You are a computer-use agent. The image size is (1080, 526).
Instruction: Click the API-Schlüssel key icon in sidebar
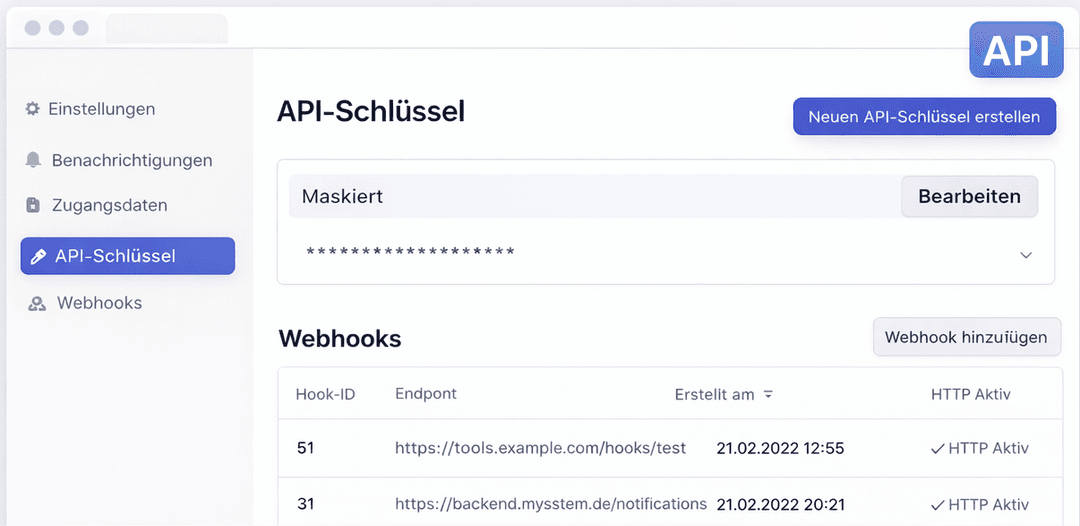click(x=38, y=256)
